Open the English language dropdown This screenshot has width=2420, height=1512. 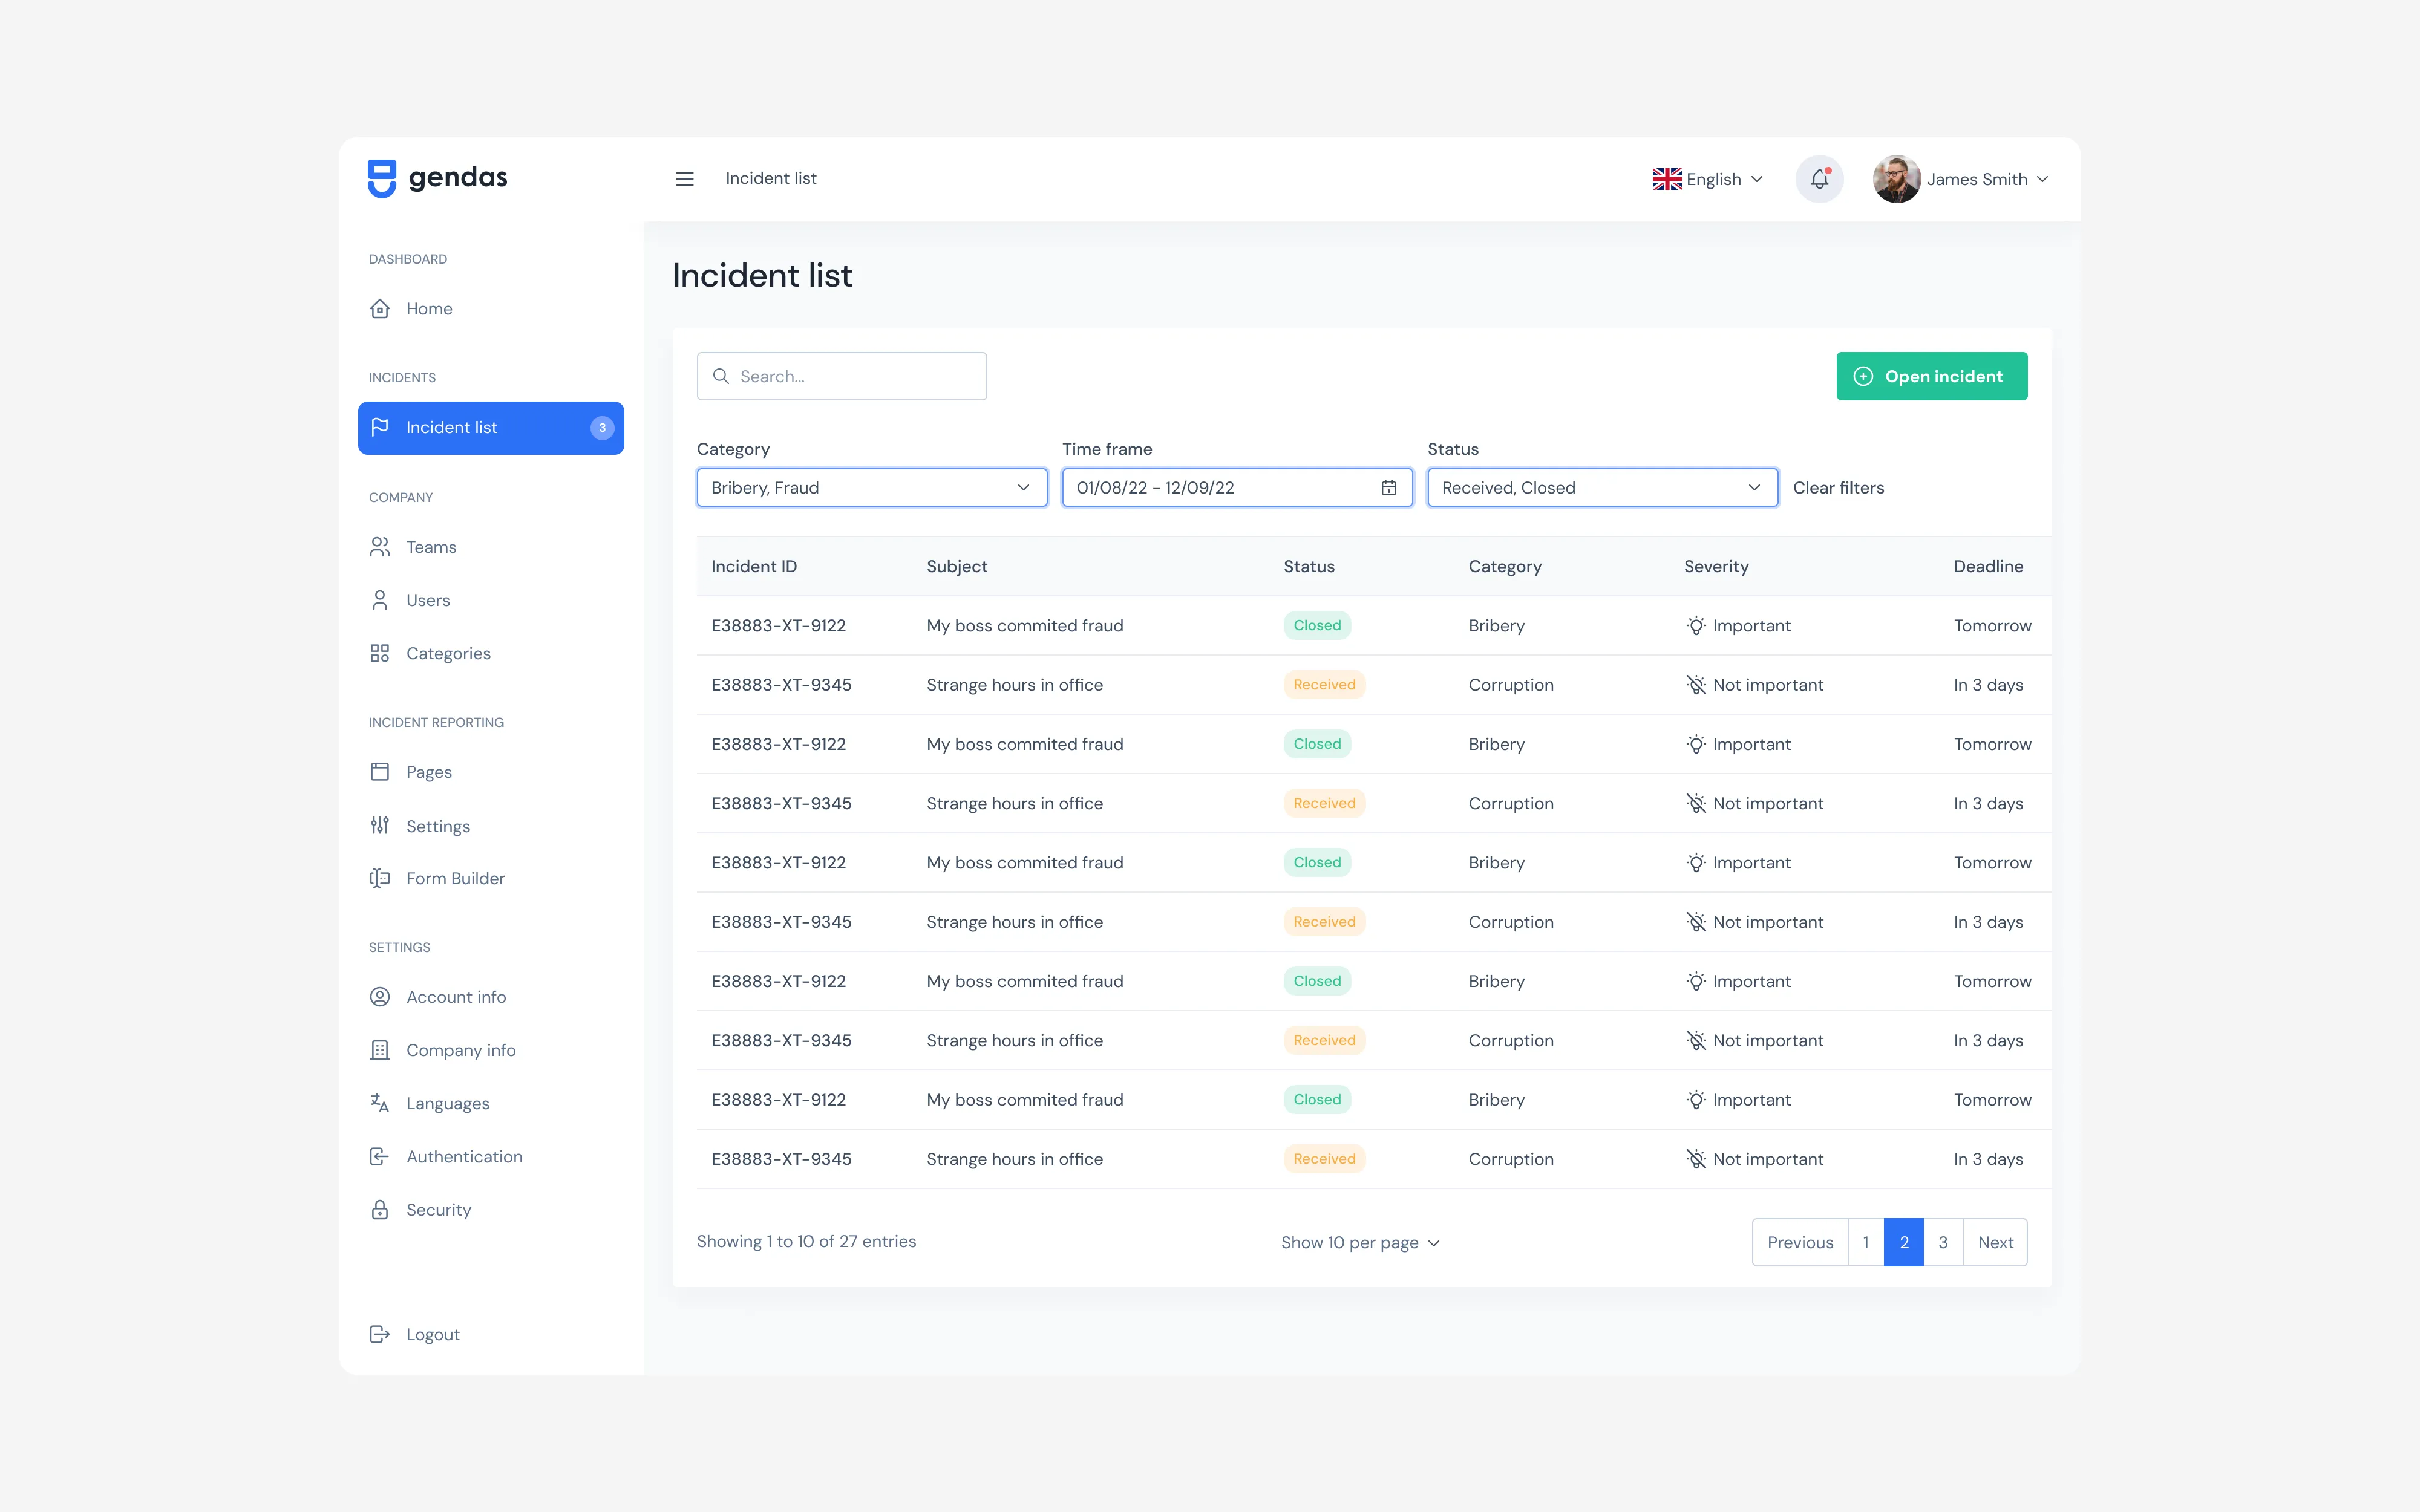point(1709,179)
